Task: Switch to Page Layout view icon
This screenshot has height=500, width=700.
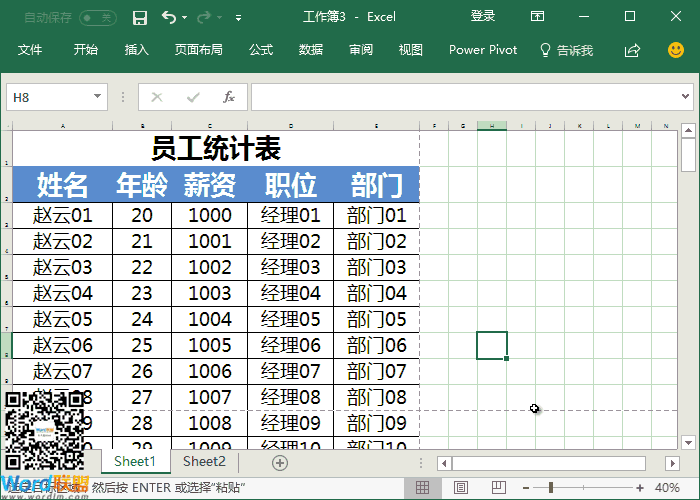Action: 461,488
